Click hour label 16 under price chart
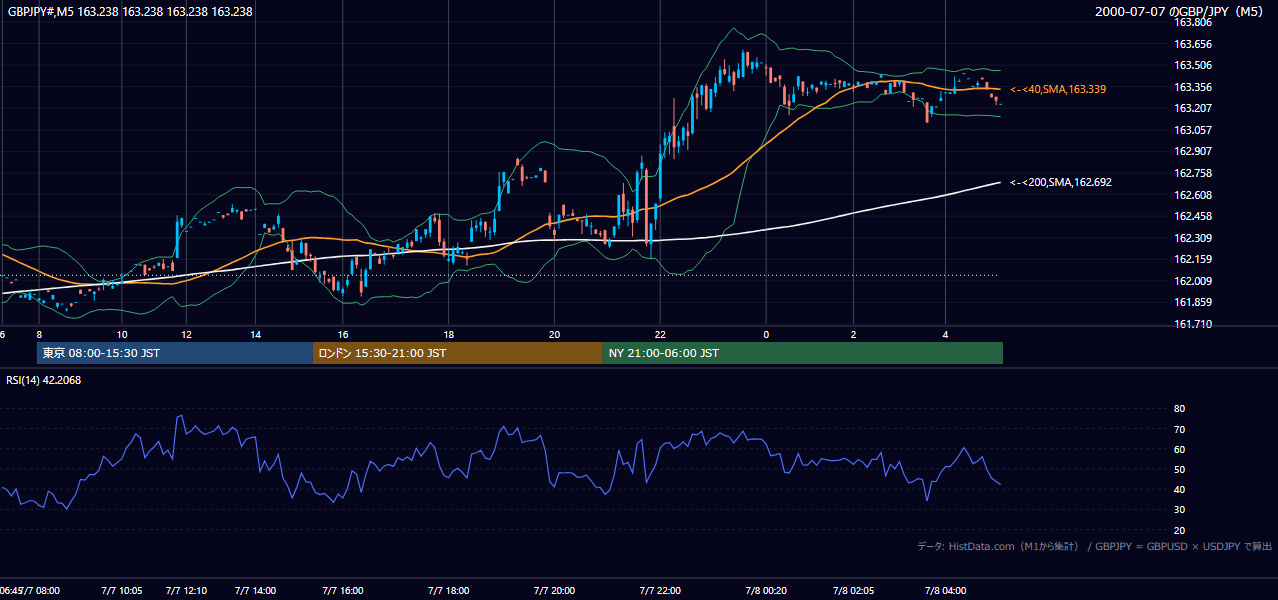 pos(343,334)
